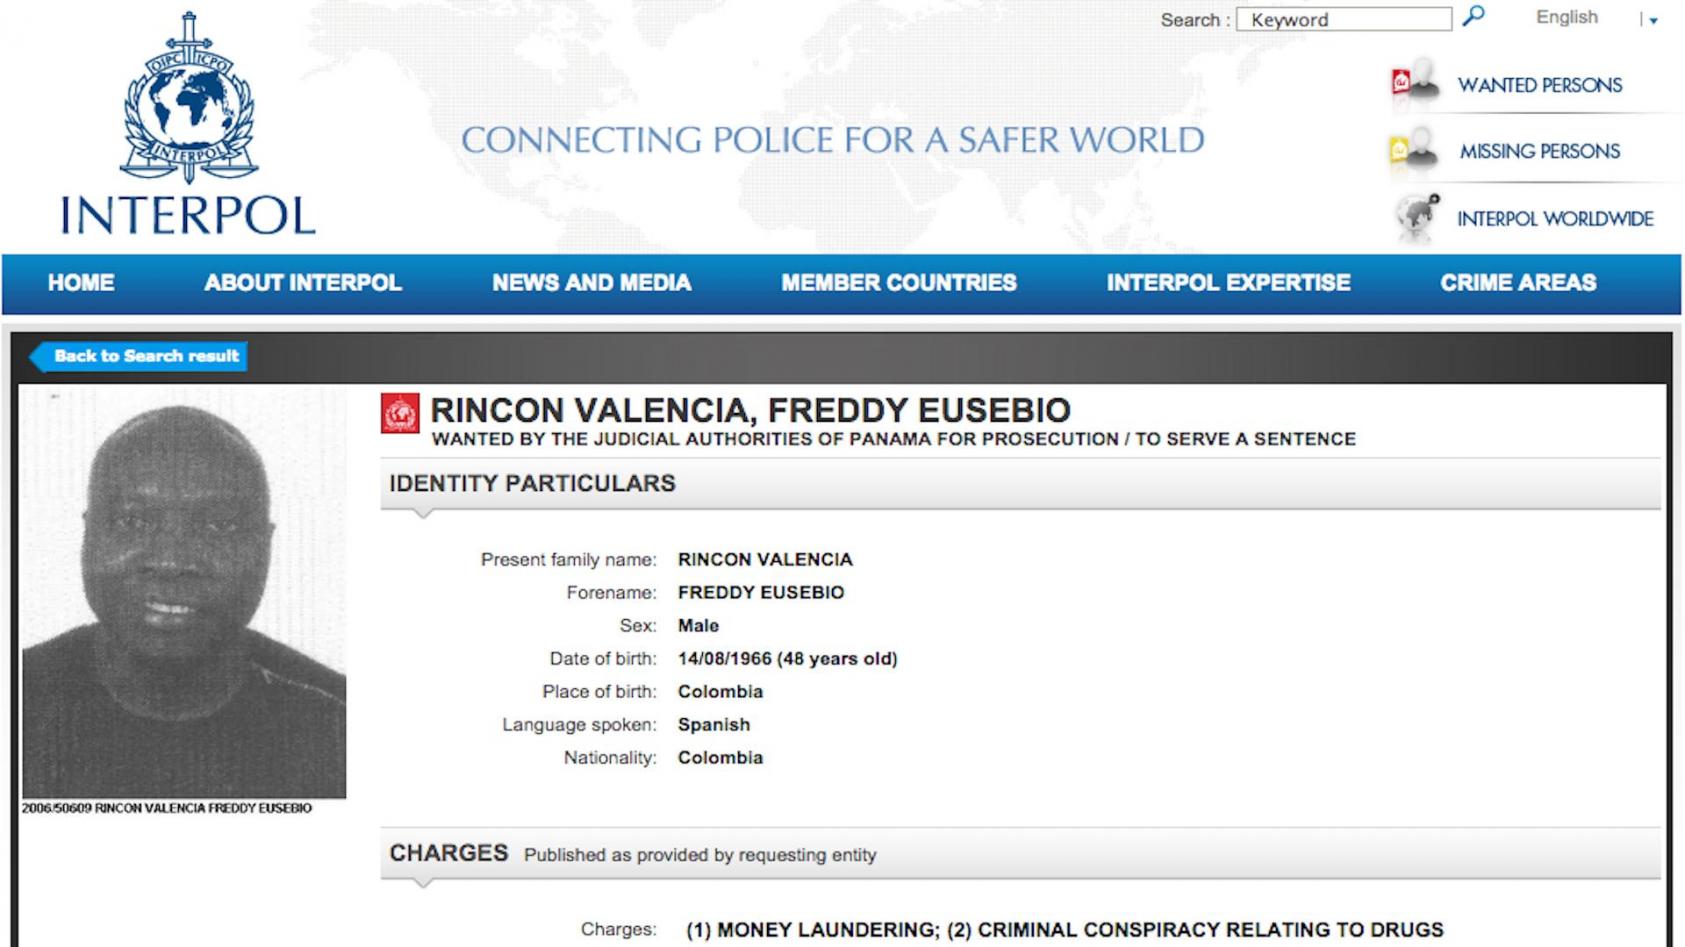Click the language dropdown arrow
Image resolution: width=1685 pixels, height=947 pixels.
[1653, 20]
